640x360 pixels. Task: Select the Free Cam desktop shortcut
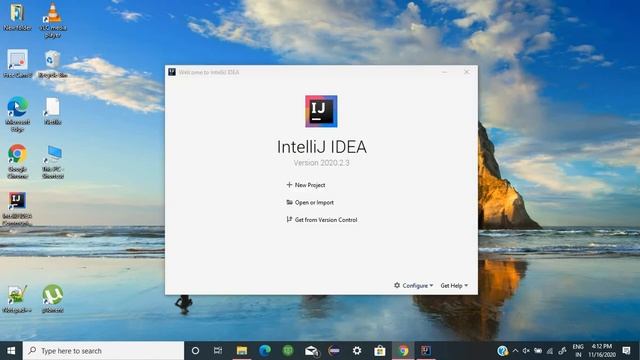tap(17, 64)
